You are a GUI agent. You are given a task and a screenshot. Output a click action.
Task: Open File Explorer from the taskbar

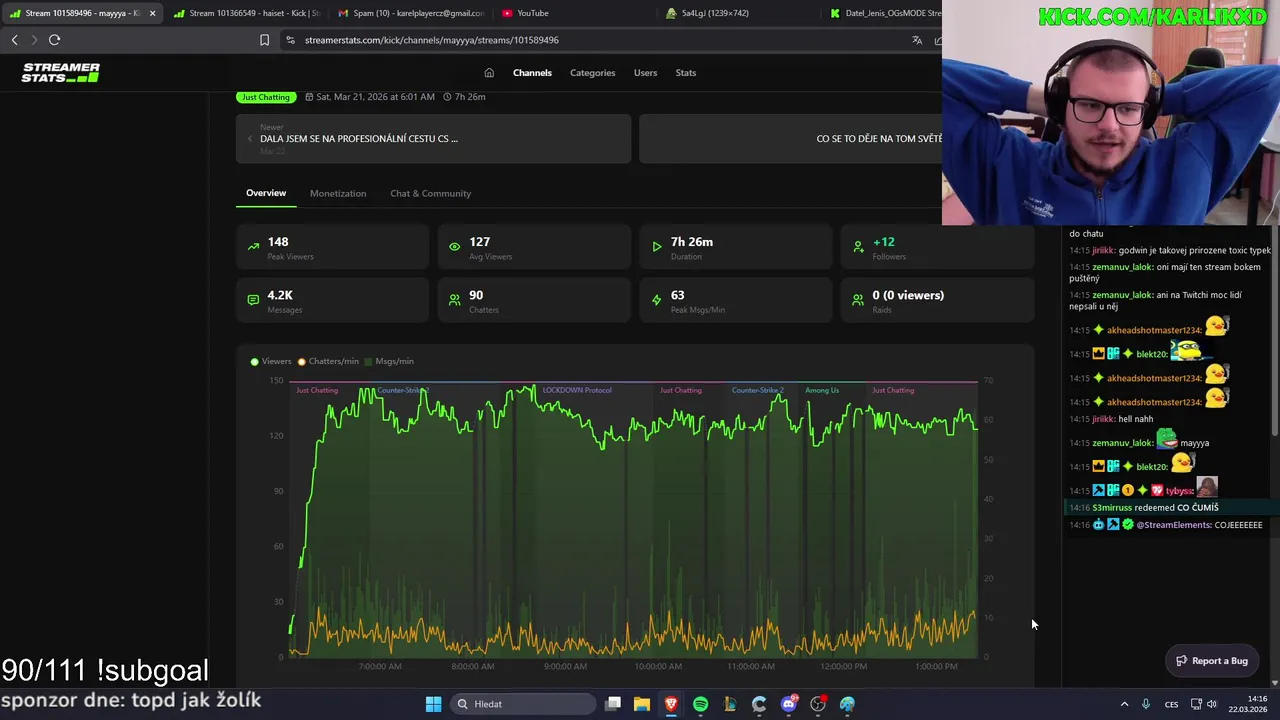click(x=642, y=704)
